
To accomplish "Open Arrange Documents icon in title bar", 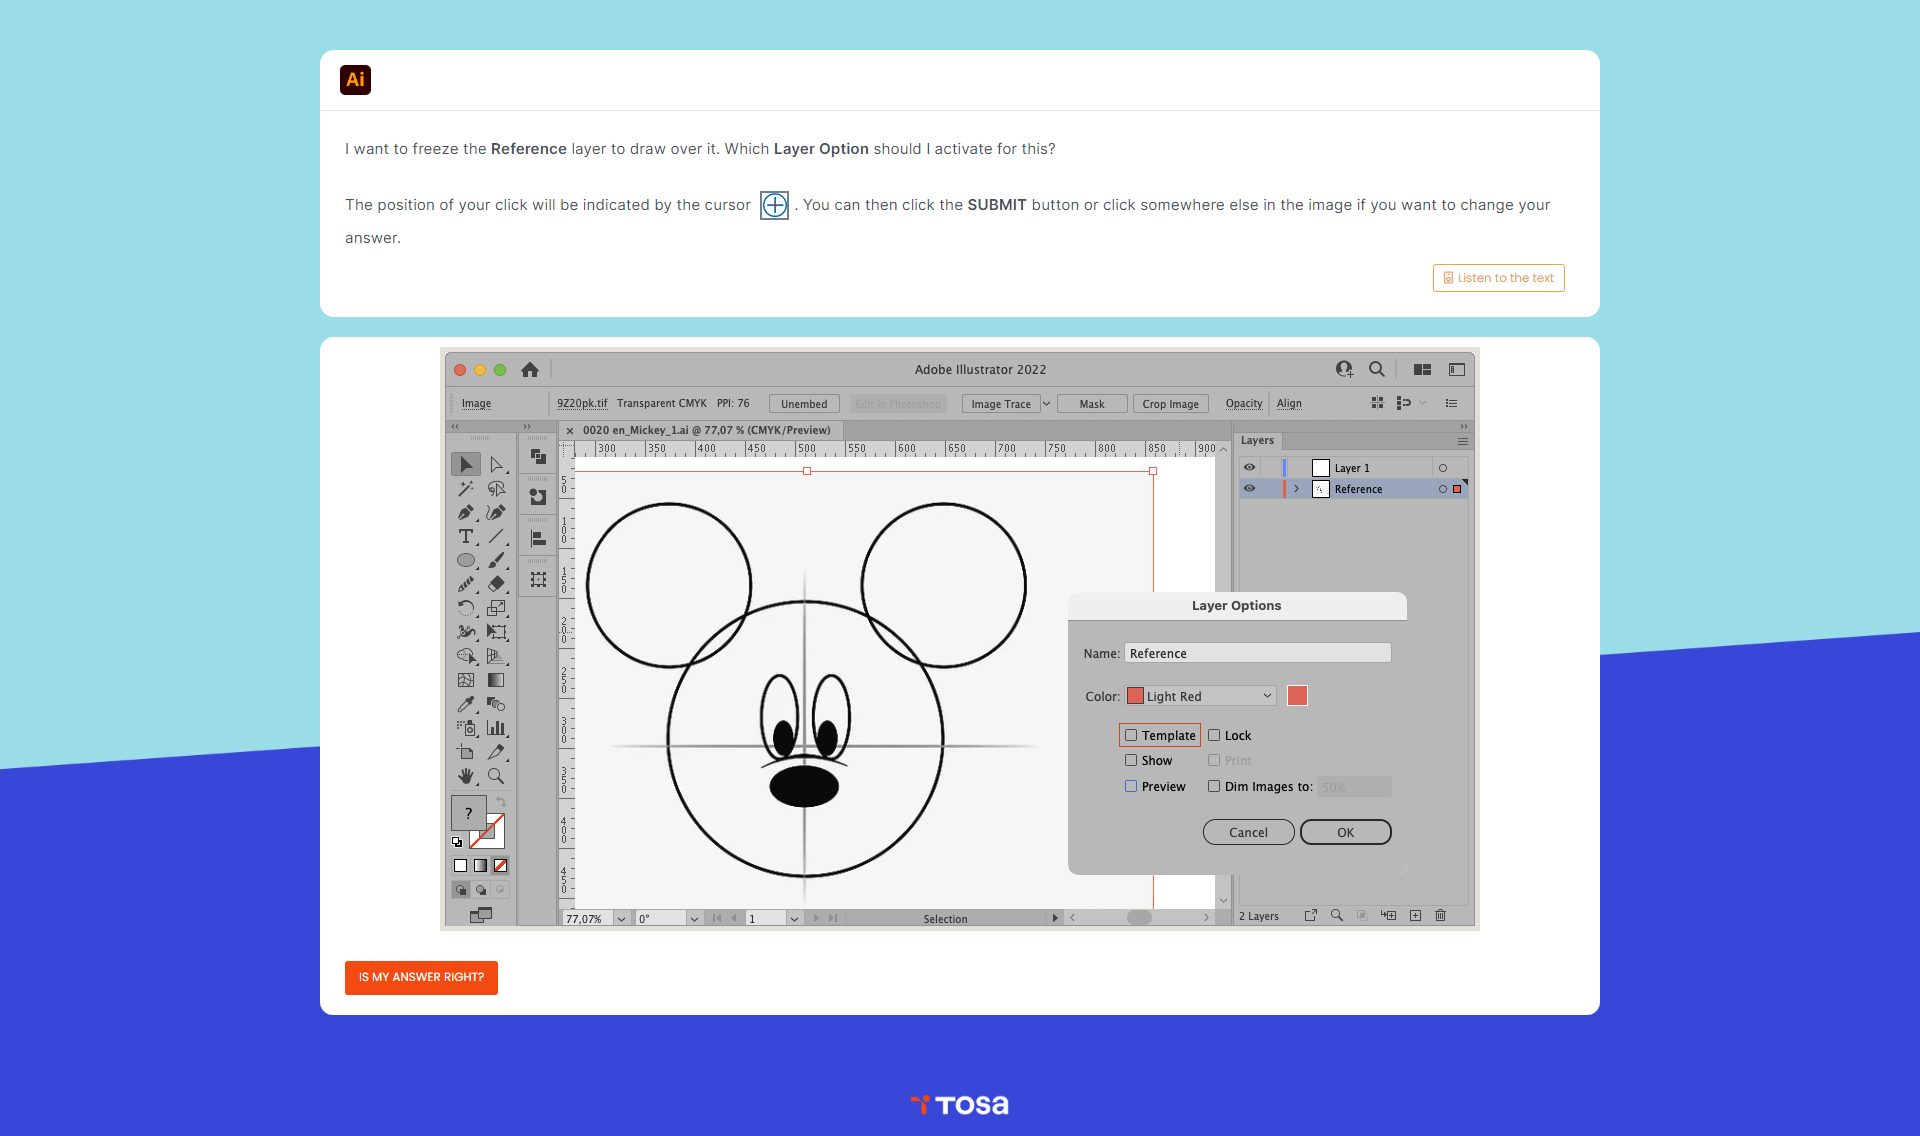I will [x=1422, y=370].
